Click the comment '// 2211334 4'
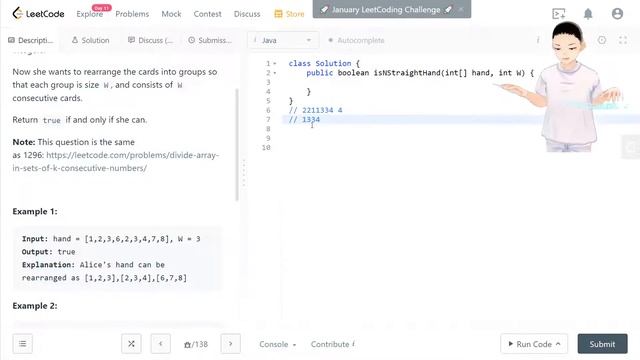The image size is (640, 360). click(x=316, y=110)
